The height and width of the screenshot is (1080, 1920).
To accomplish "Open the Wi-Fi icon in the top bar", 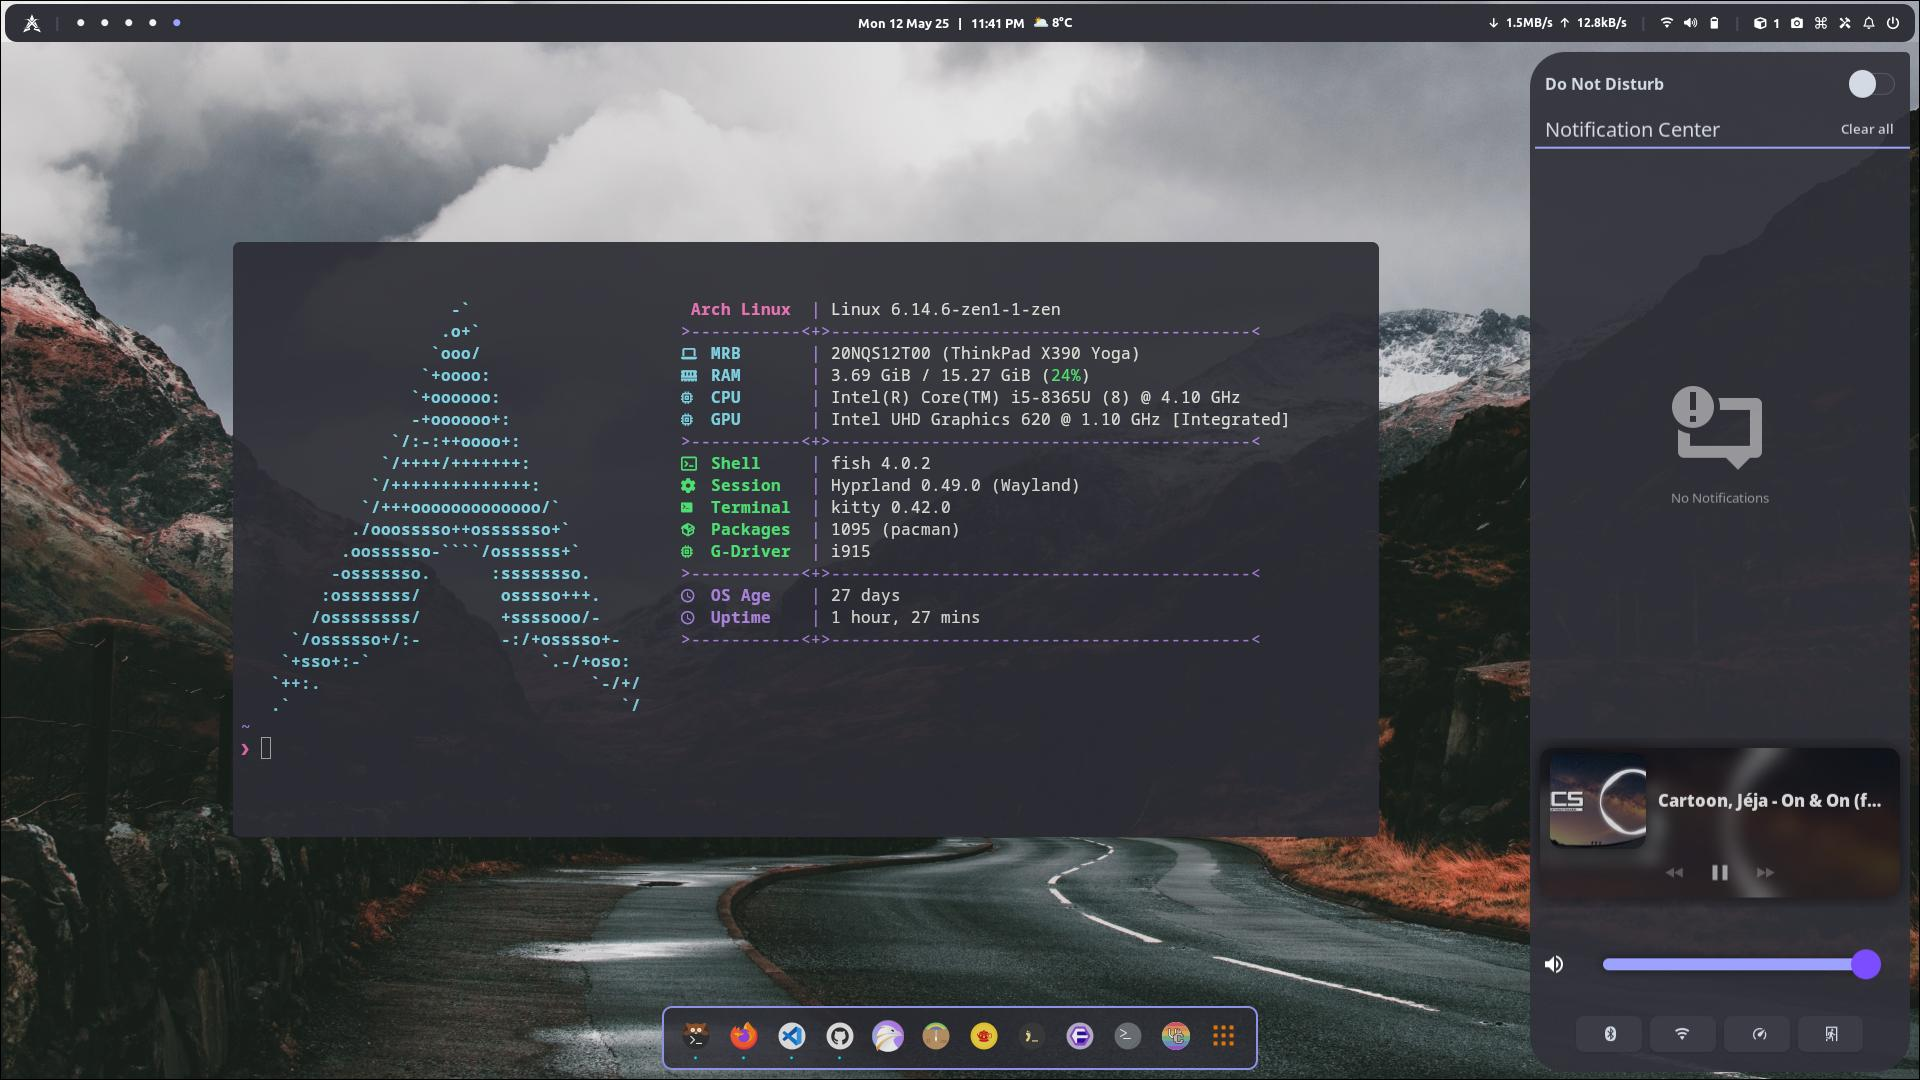I will coord(1666,23).
